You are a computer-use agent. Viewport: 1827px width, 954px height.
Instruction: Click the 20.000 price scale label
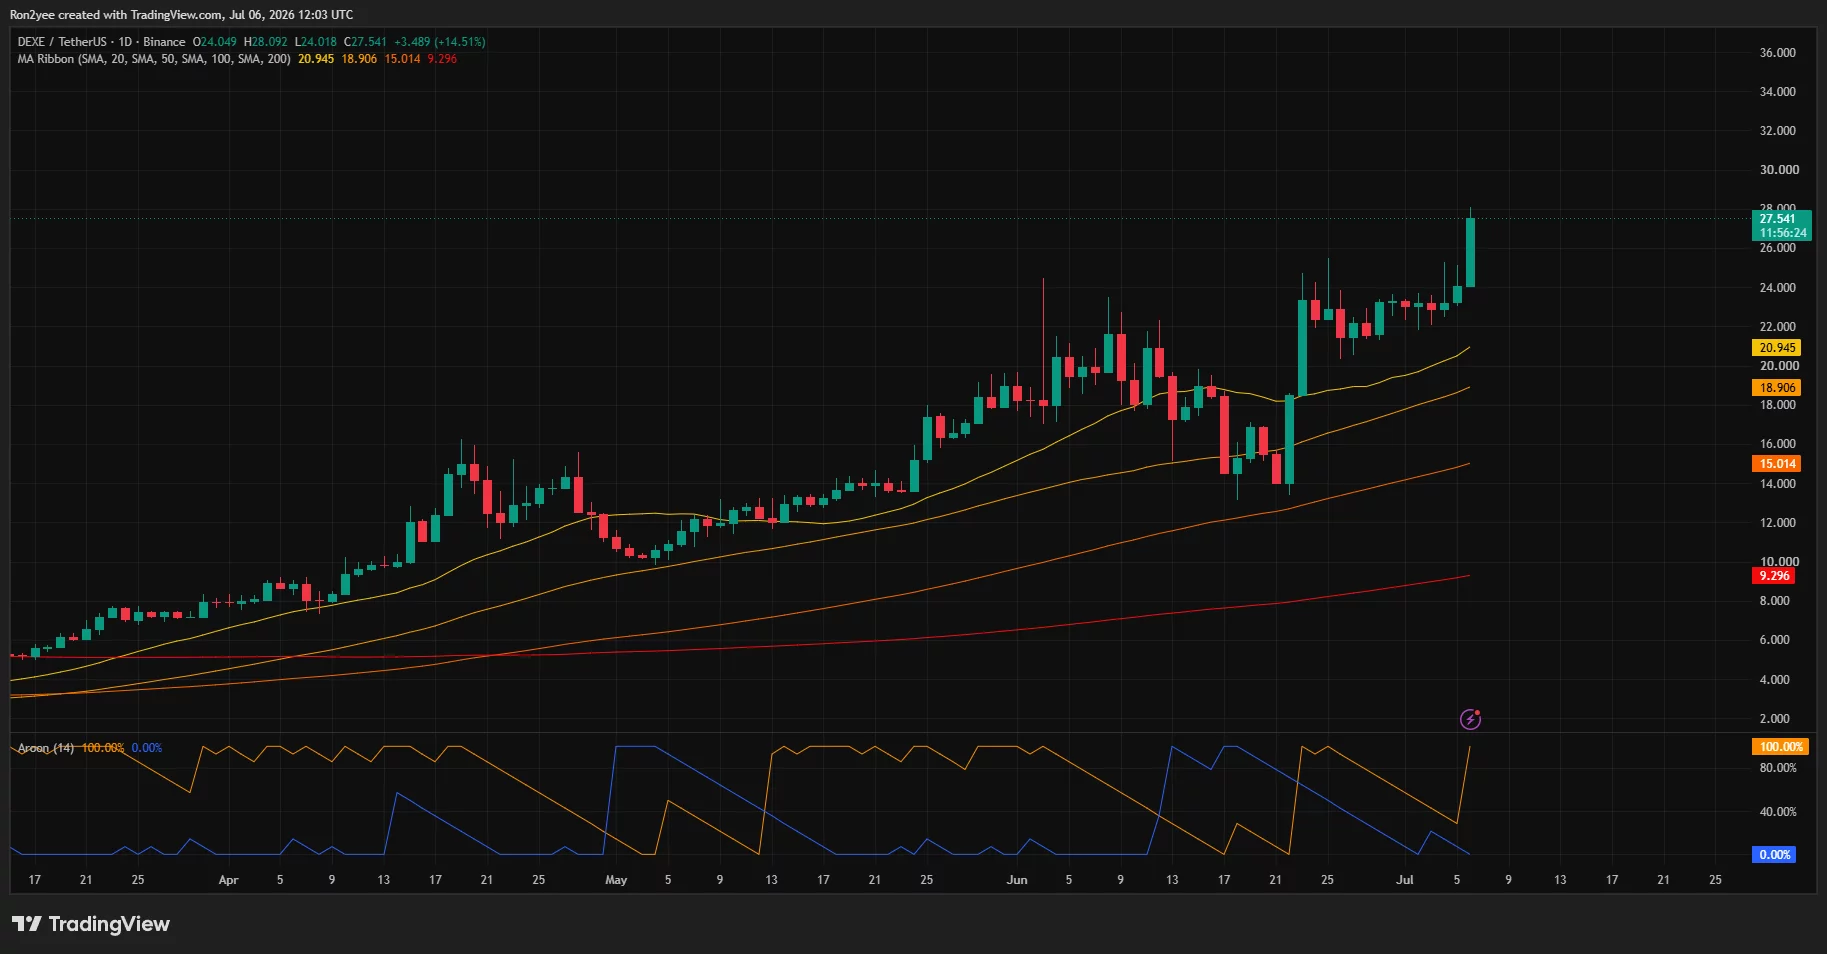tap(1778, 366)
